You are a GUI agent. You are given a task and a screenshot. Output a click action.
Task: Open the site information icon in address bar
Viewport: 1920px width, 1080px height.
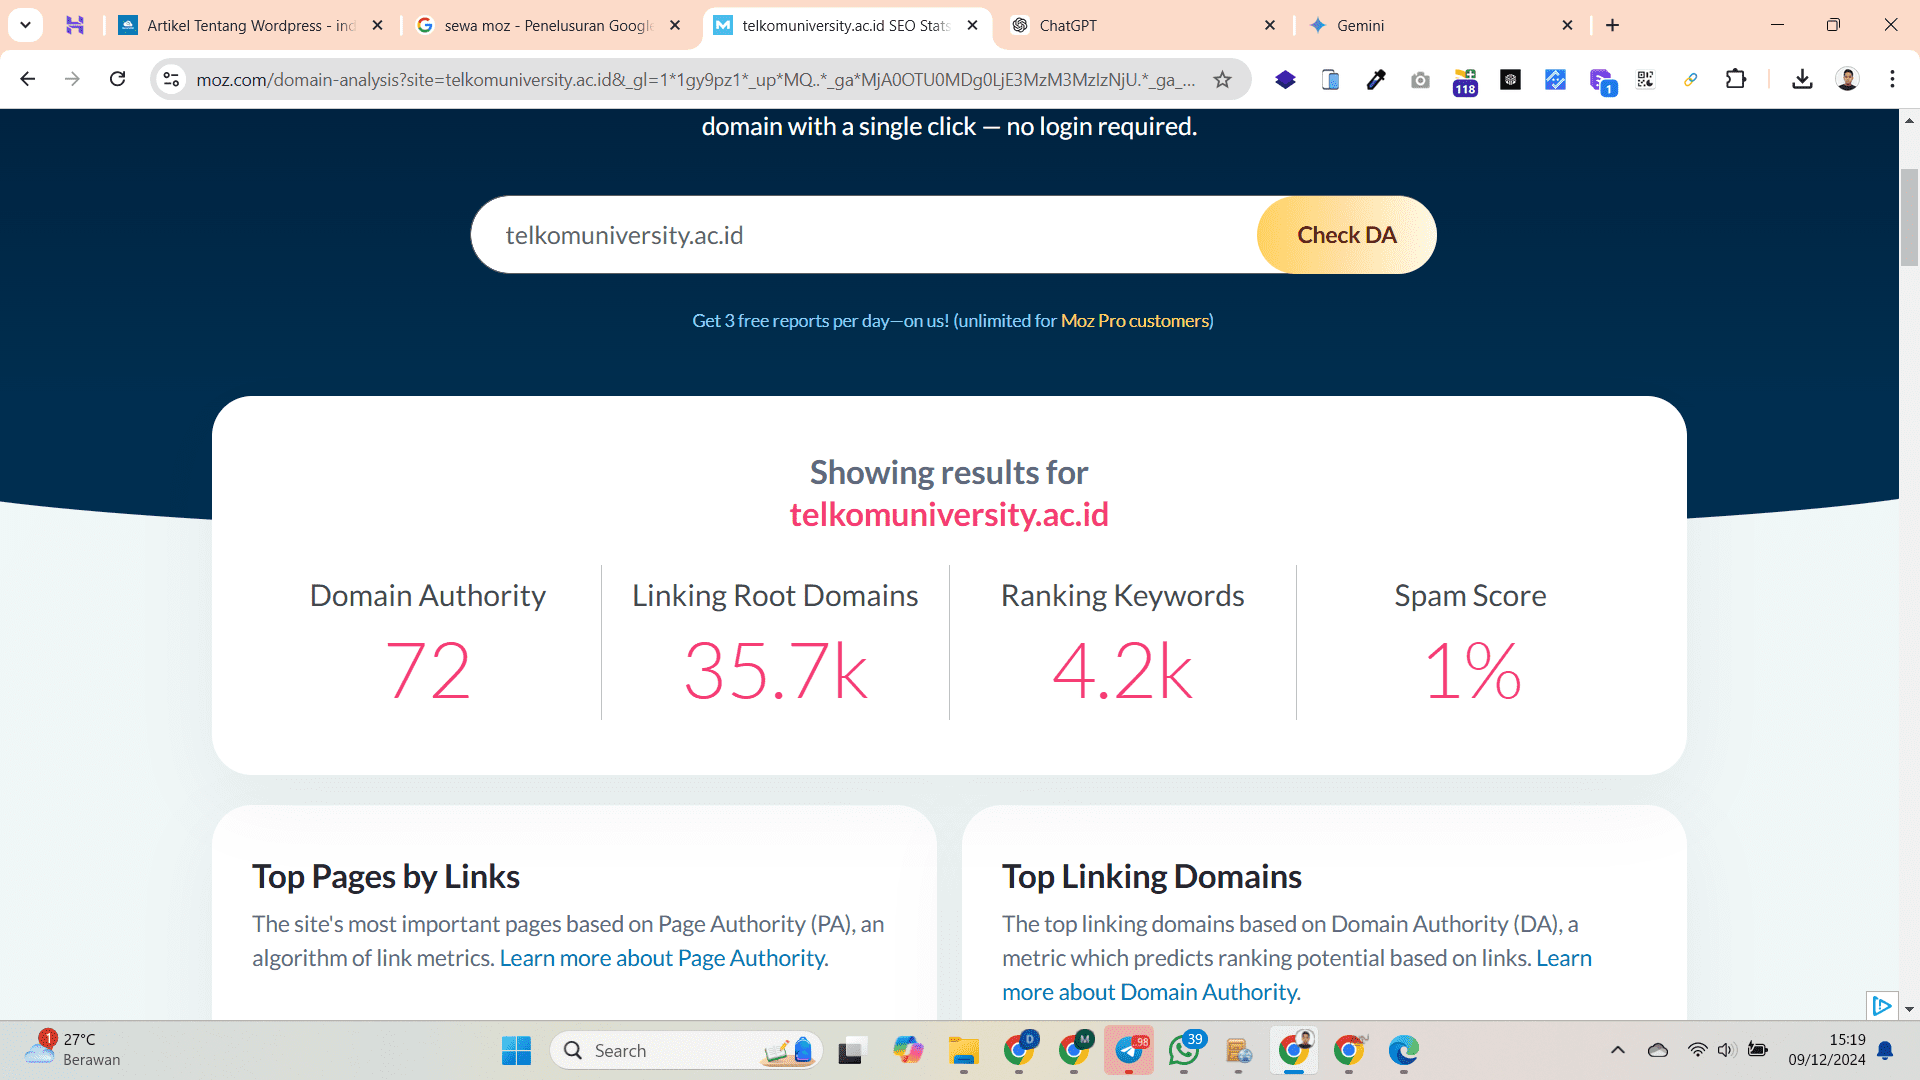click(172, 79)
